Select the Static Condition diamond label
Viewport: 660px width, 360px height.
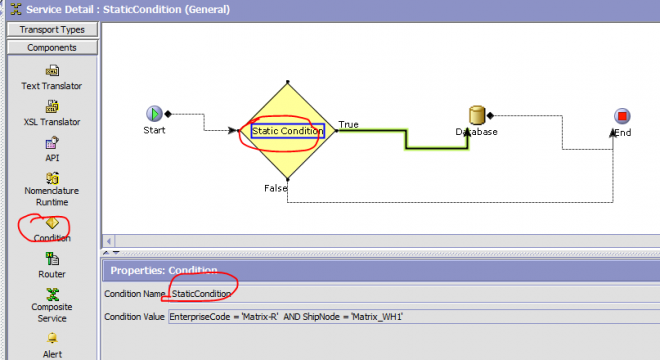click(288, 131)
